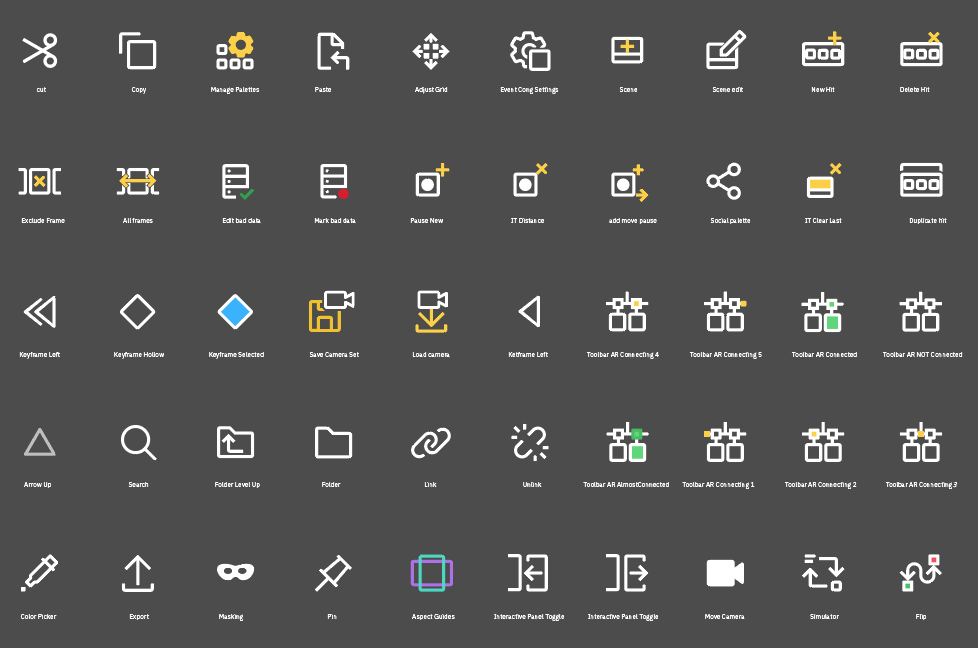Viewport: 978px width, 648px height.
Task: Open the Folder Level Up icon
Action: (236, 443)
